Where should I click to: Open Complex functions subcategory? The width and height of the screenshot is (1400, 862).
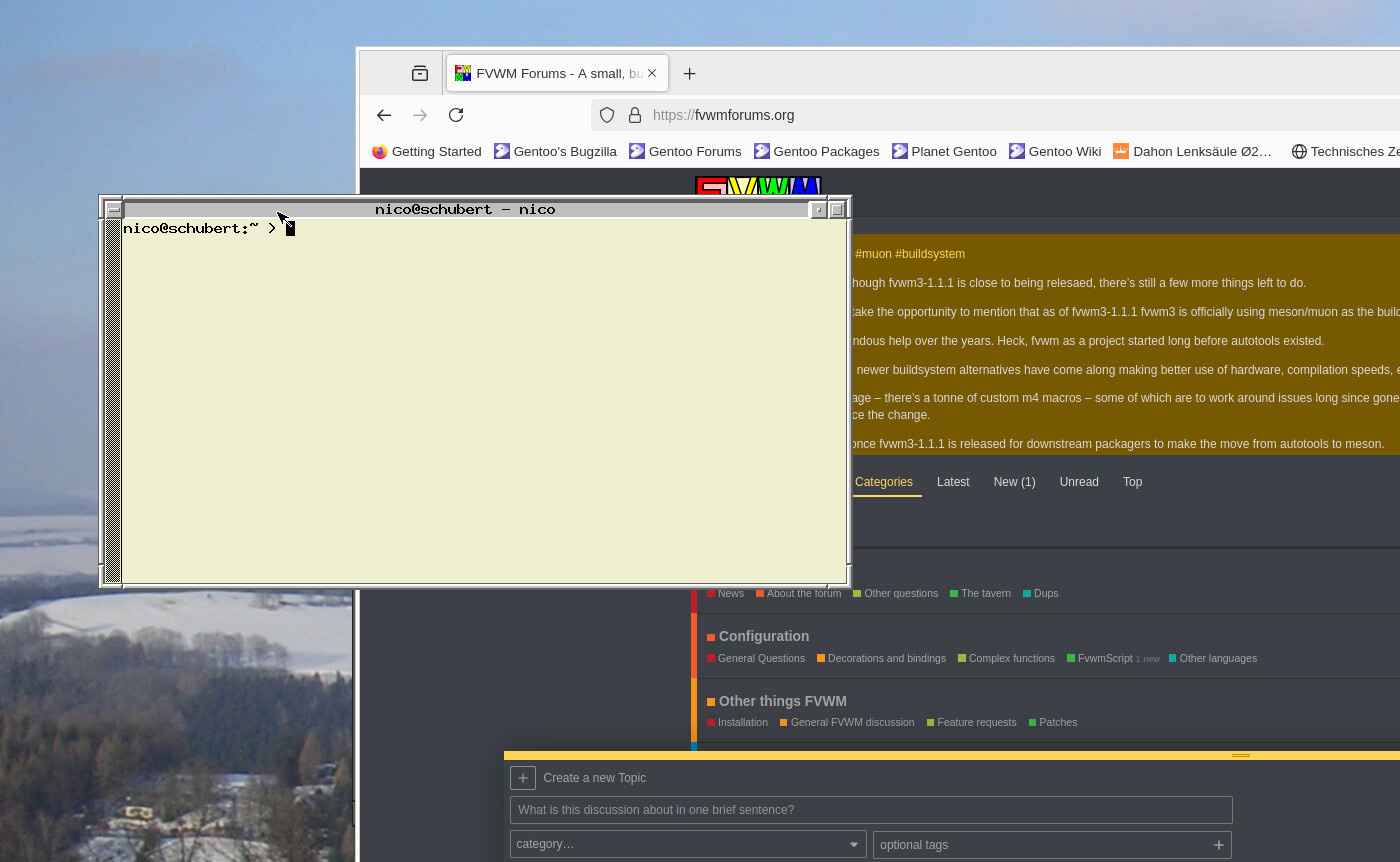(1007, 658)
